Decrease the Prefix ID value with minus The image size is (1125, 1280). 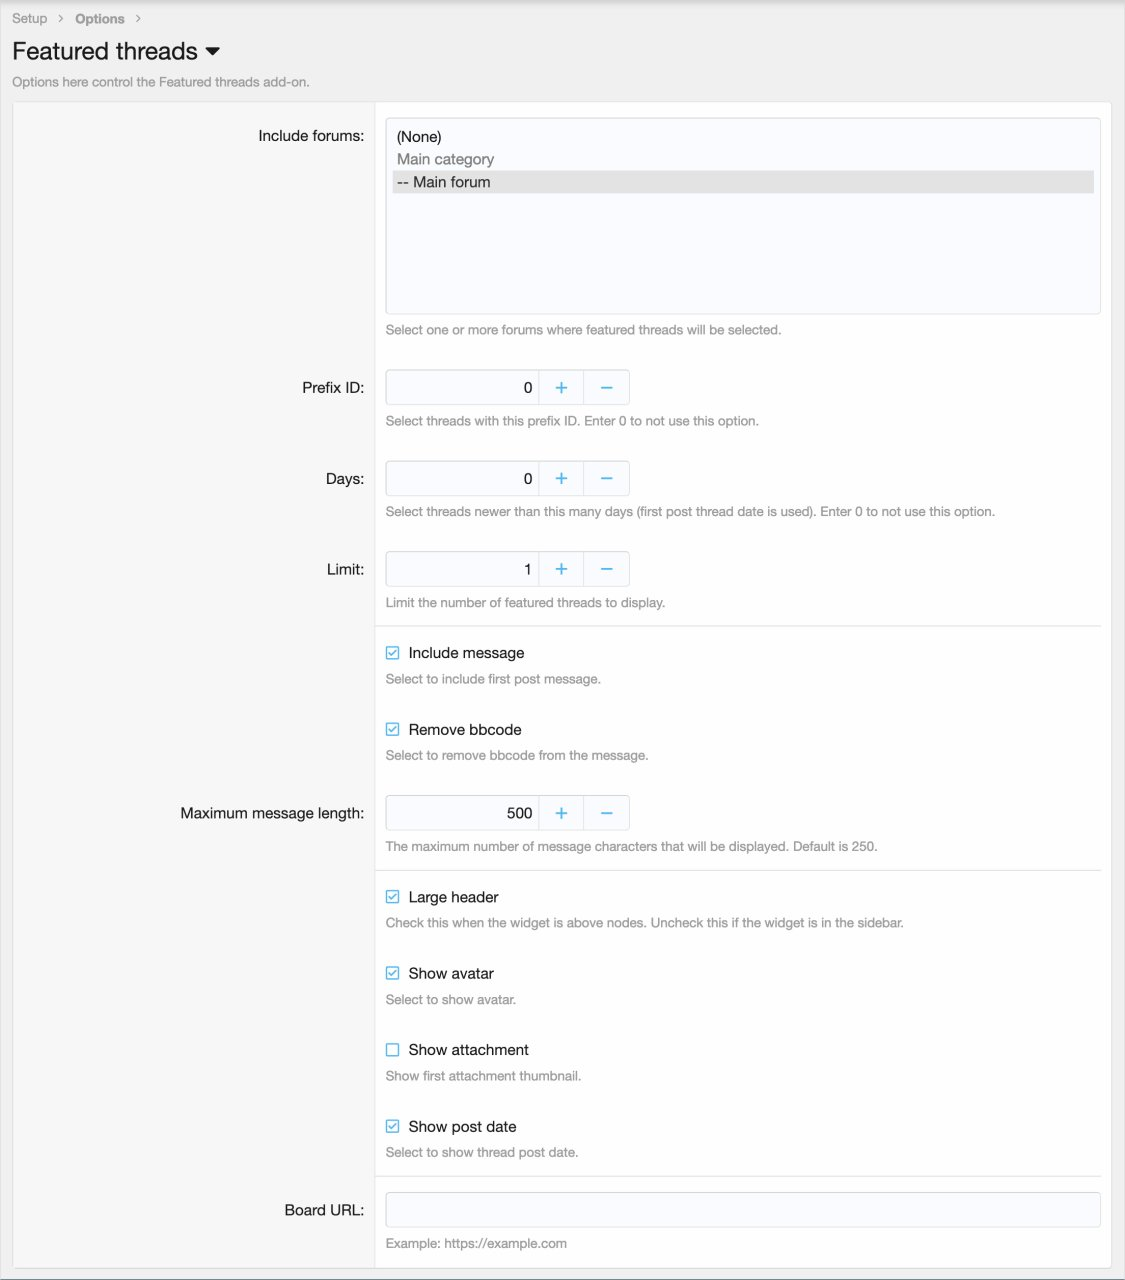tap(606, 388)
